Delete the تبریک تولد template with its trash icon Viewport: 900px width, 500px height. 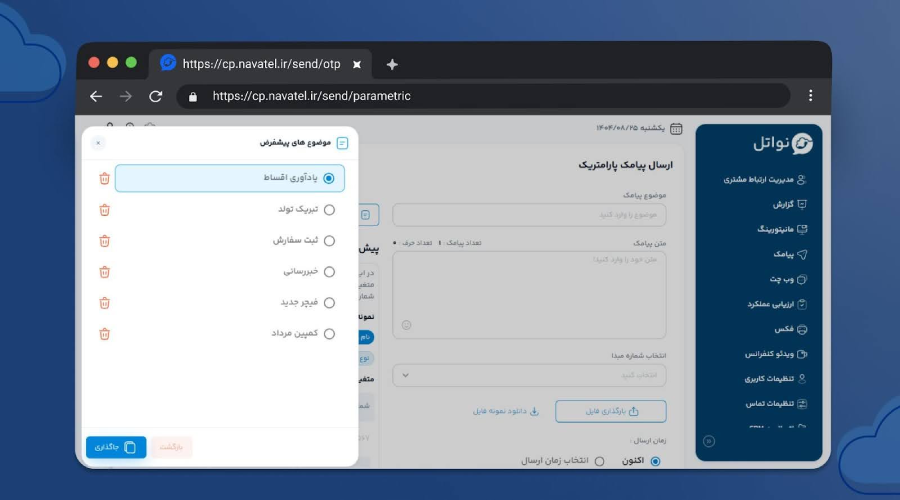(x=104, y=210)
